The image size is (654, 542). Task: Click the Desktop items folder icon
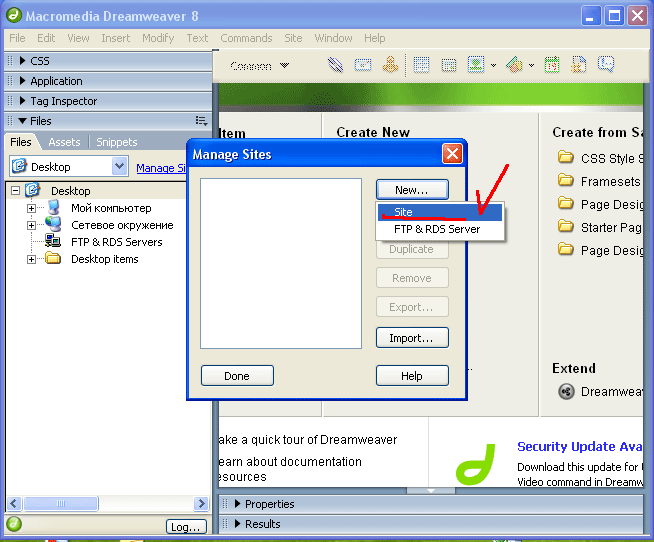pyautogui.click(x=53, y=258)
